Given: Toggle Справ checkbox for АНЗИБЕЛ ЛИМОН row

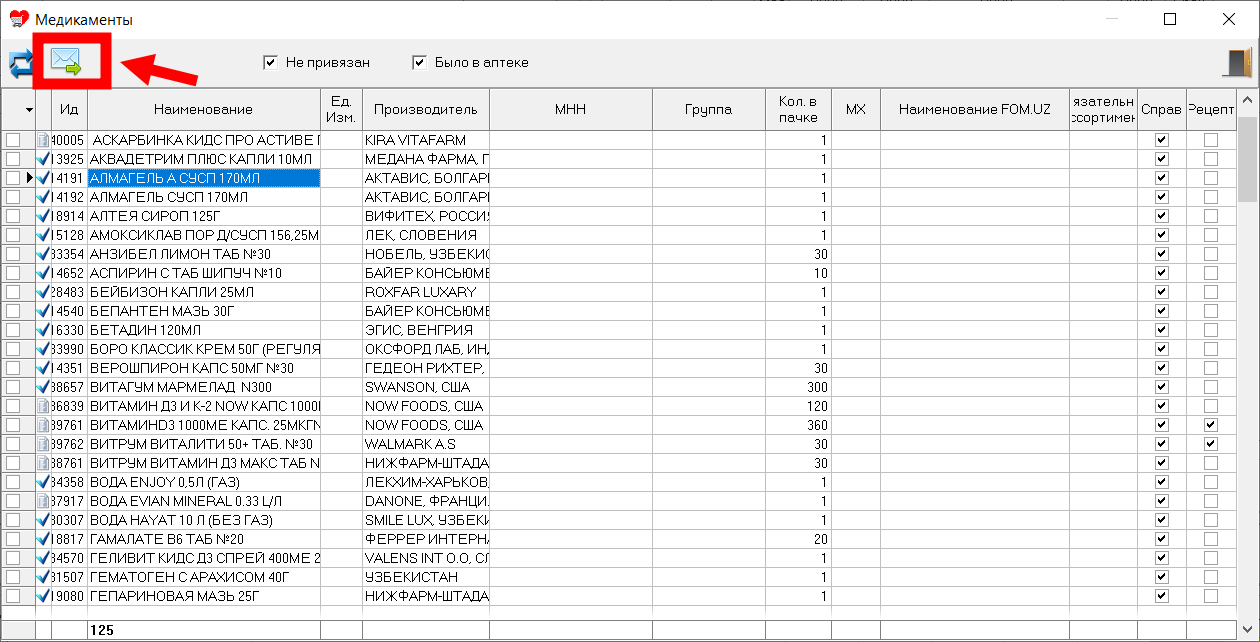Looking at the screenshot, I should pyautogui.click(x=1161, y=254).
